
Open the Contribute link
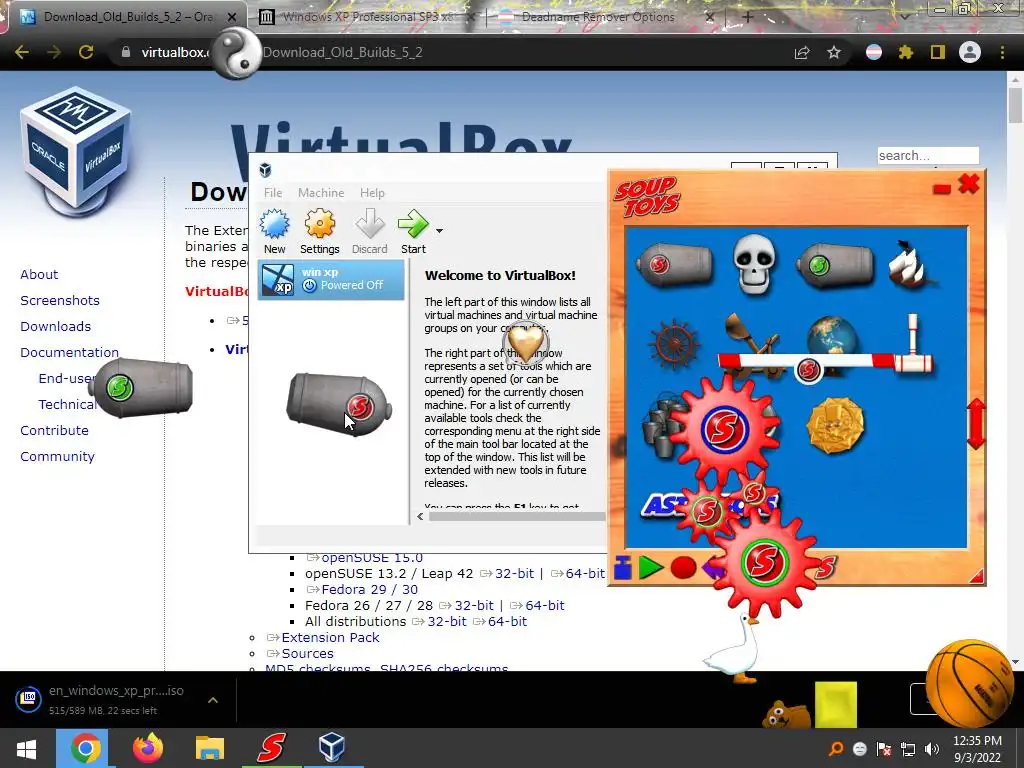click(x=54, y=430)
